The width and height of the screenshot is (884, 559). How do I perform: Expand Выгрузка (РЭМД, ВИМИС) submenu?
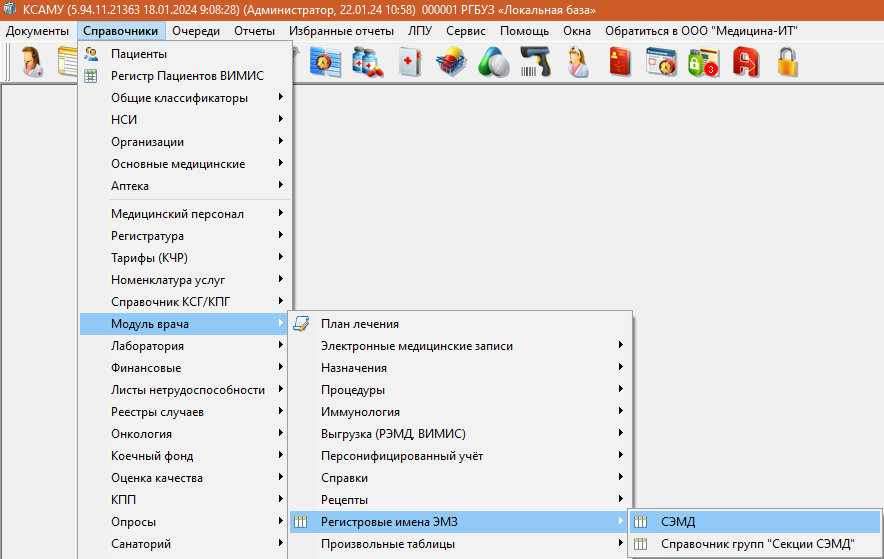click(393, 434)
